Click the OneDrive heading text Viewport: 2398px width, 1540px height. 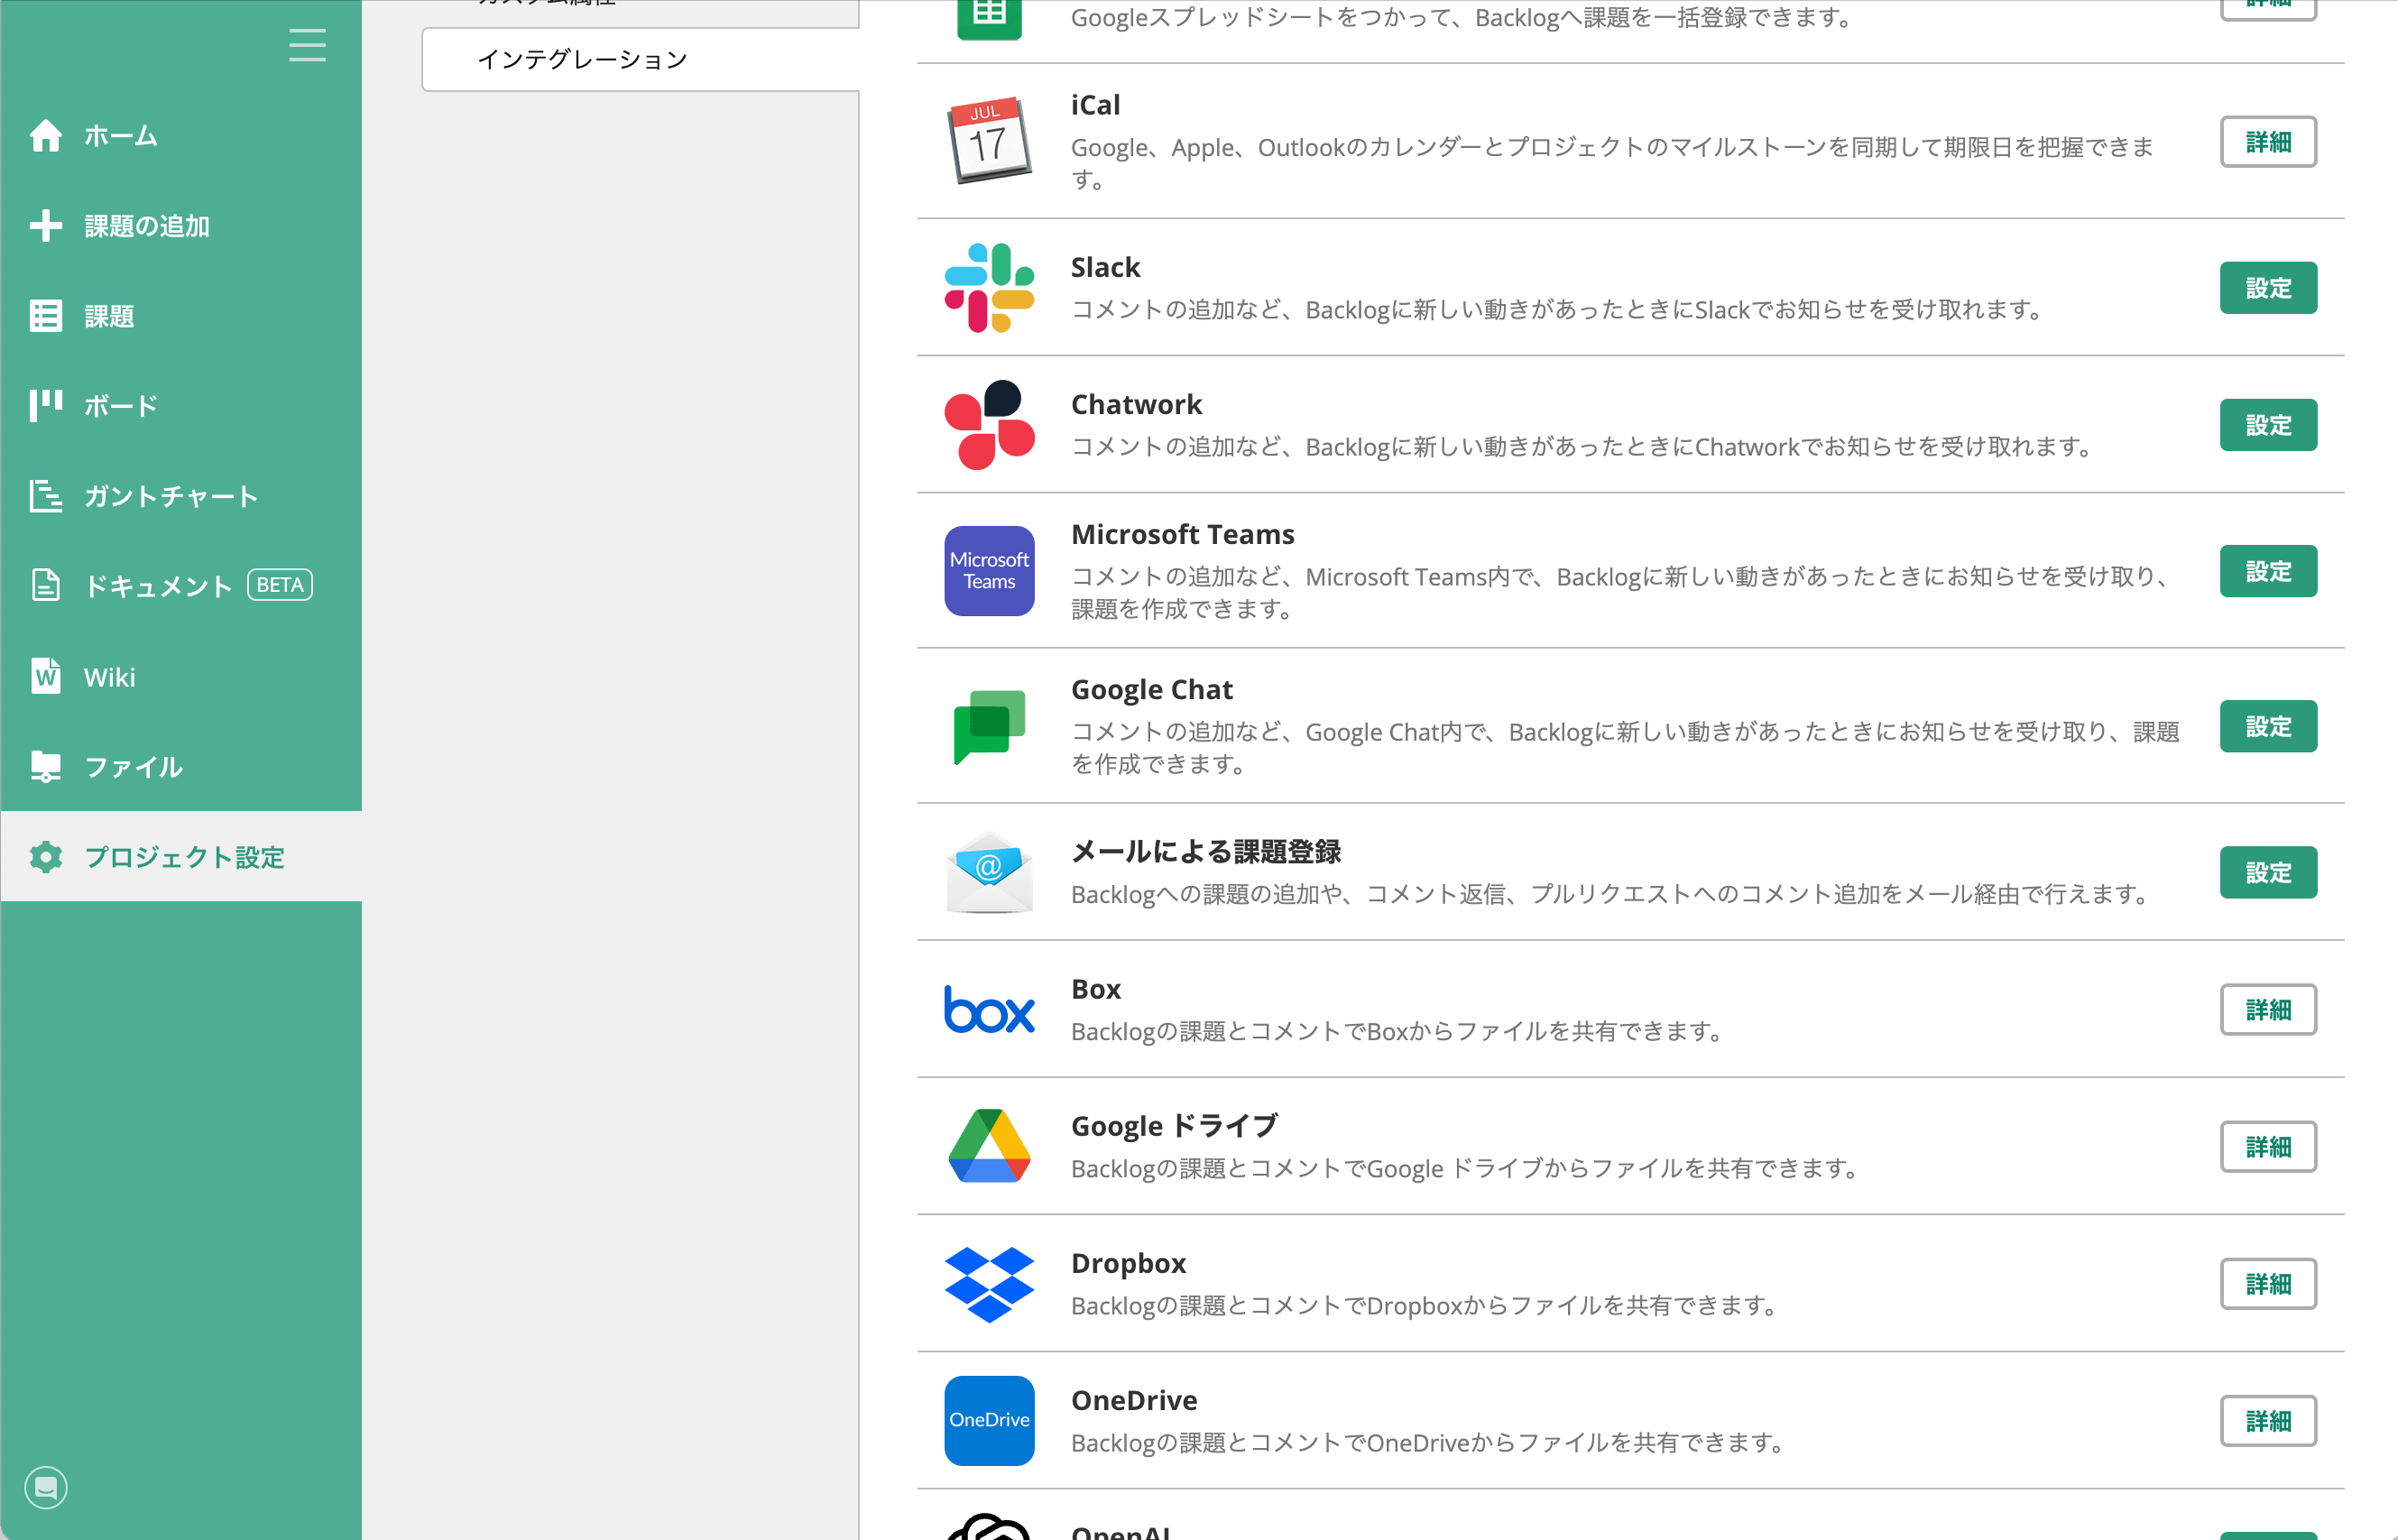point(1134,1400)
